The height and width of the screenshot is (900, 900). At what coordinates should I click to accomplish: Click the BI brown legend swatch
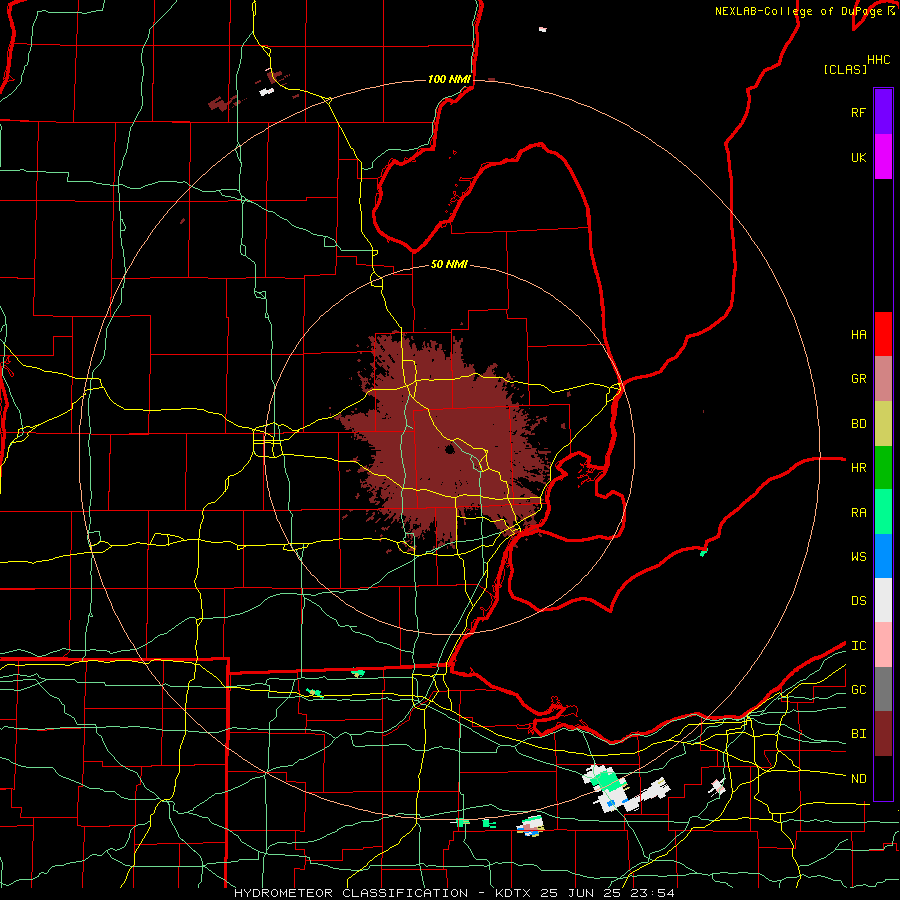point(883,734)
